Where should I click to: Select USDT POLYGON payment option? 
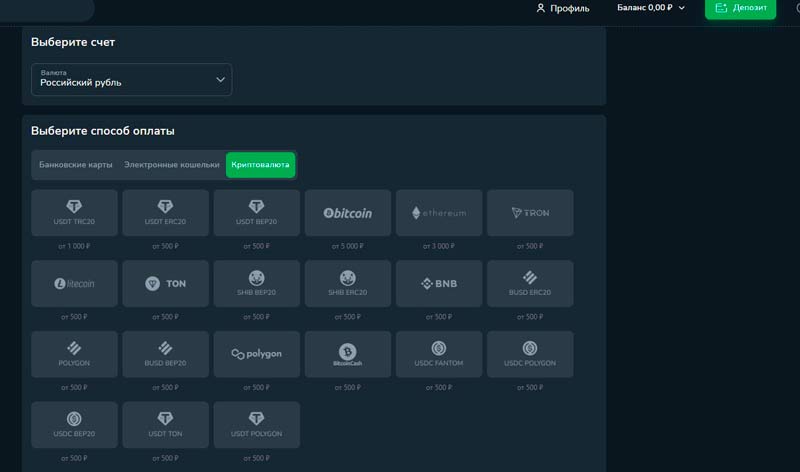coord(257,425)
